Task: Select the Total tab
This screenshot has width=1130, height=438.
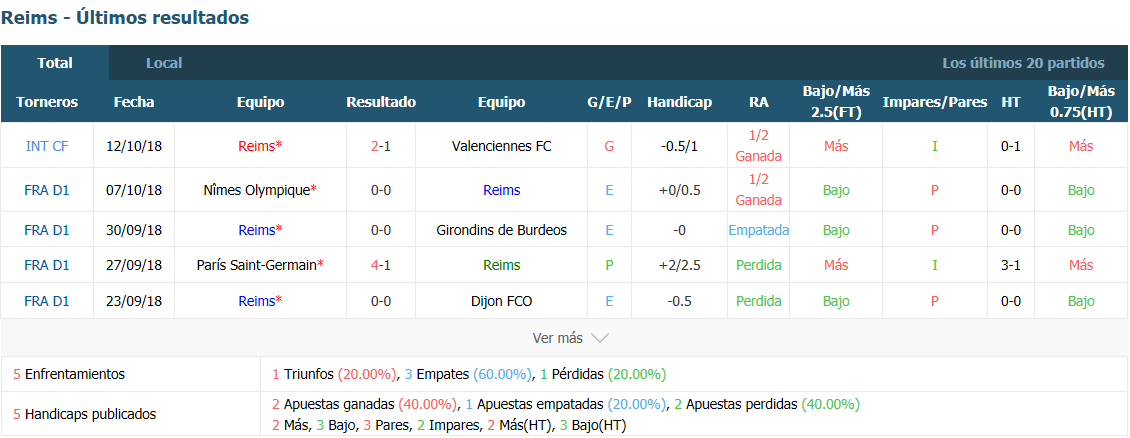Action: pyautogui.click(x=55, y=63)
